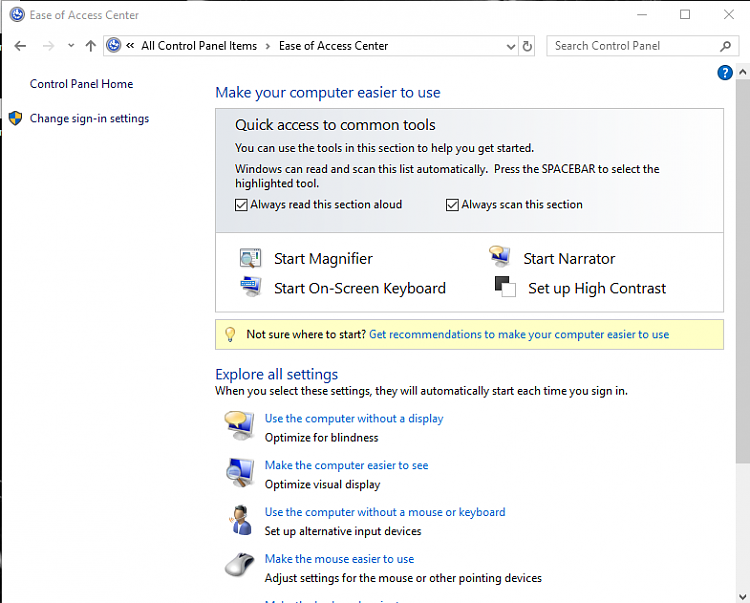Click the search magnifier icon

[726, 46]
